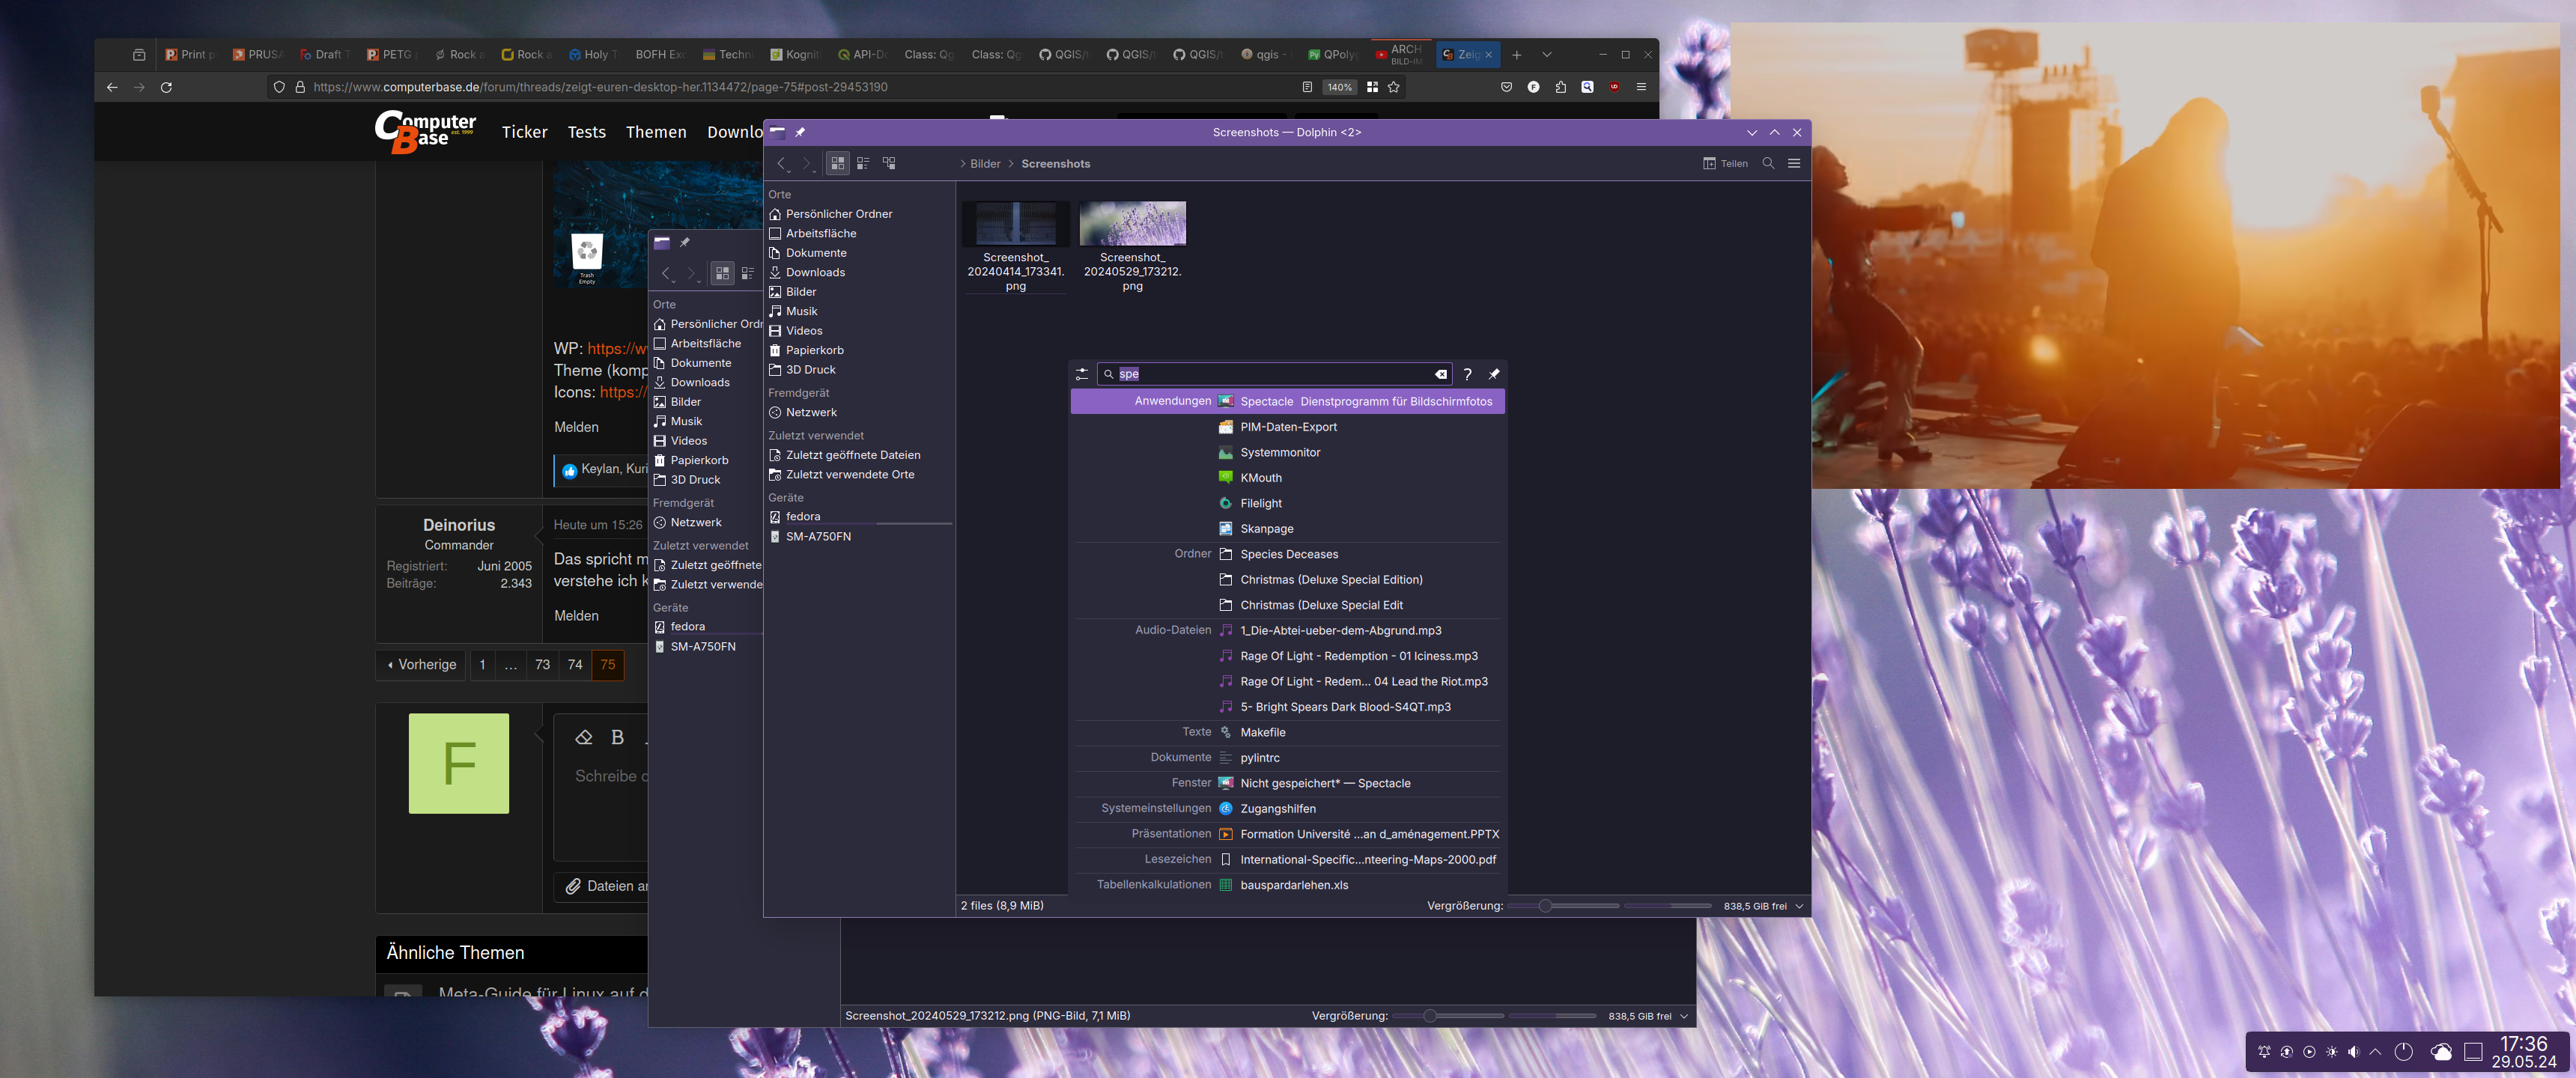
Task: Click the volume icon in the system tray
Action: [x=2355, y=1052]
